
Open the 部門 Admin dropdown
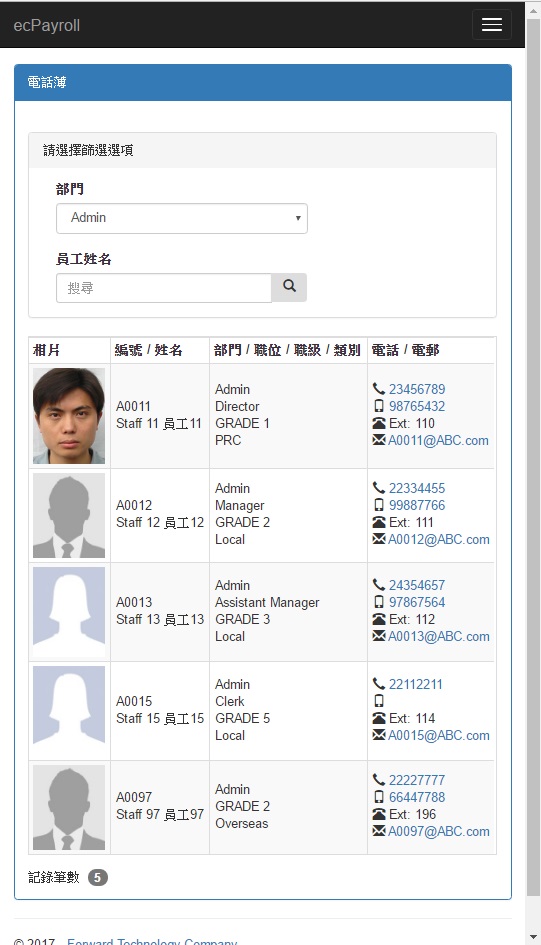(182, 218)
